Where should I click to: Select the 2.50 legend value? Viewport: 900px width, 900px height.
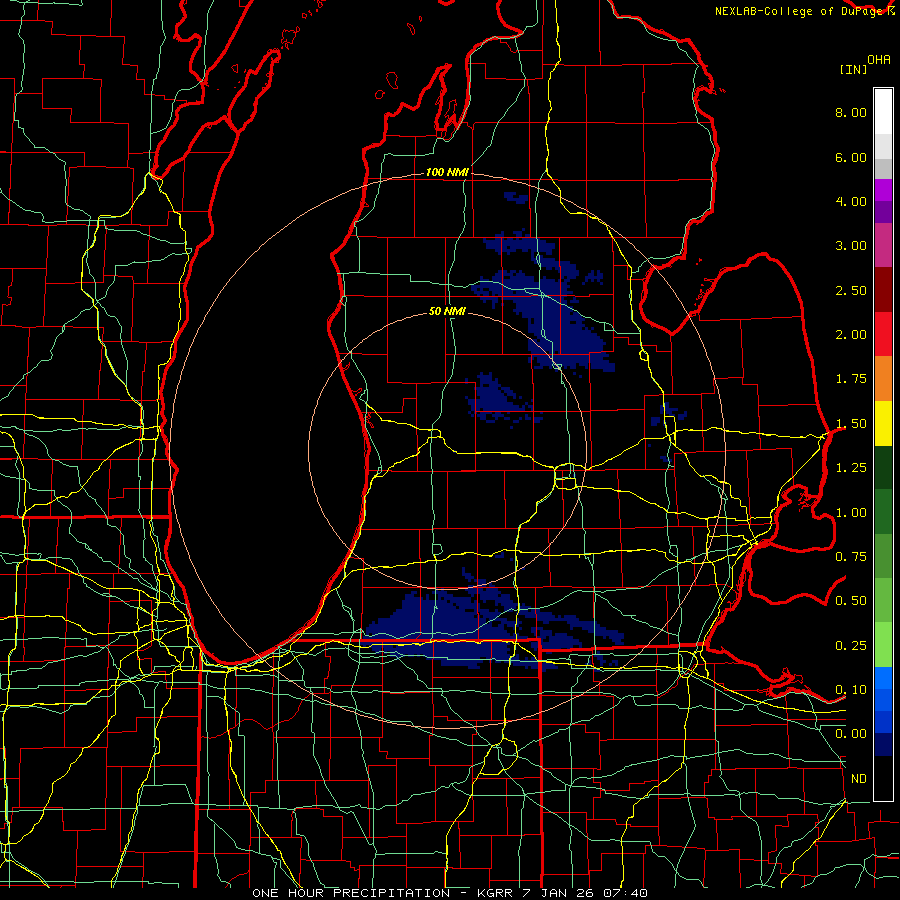(x=851, y=290)
